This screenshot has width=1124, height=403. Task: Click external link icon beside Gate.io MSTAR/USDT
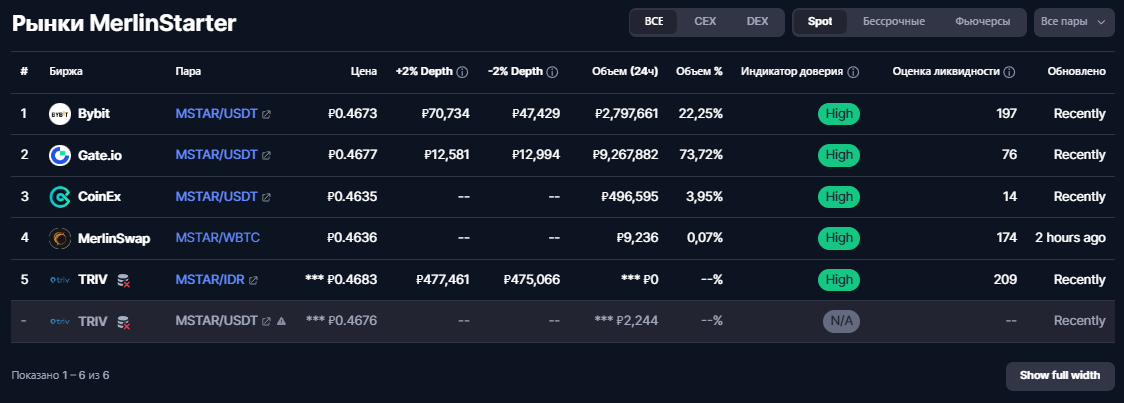pos(266,156)
